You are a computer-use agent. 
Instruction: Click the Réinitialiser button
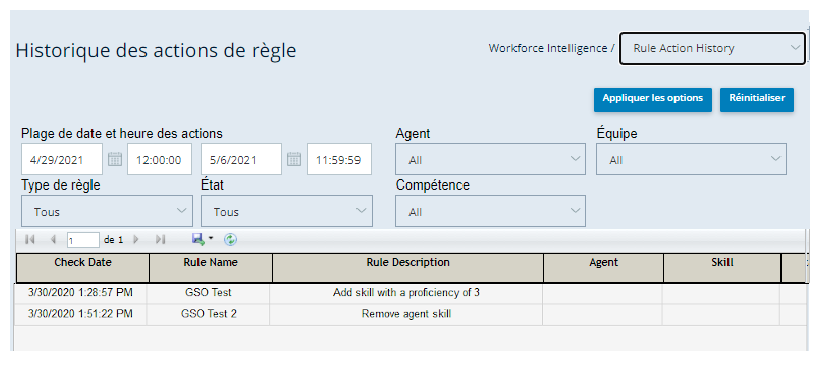click(x=757, y=99)
